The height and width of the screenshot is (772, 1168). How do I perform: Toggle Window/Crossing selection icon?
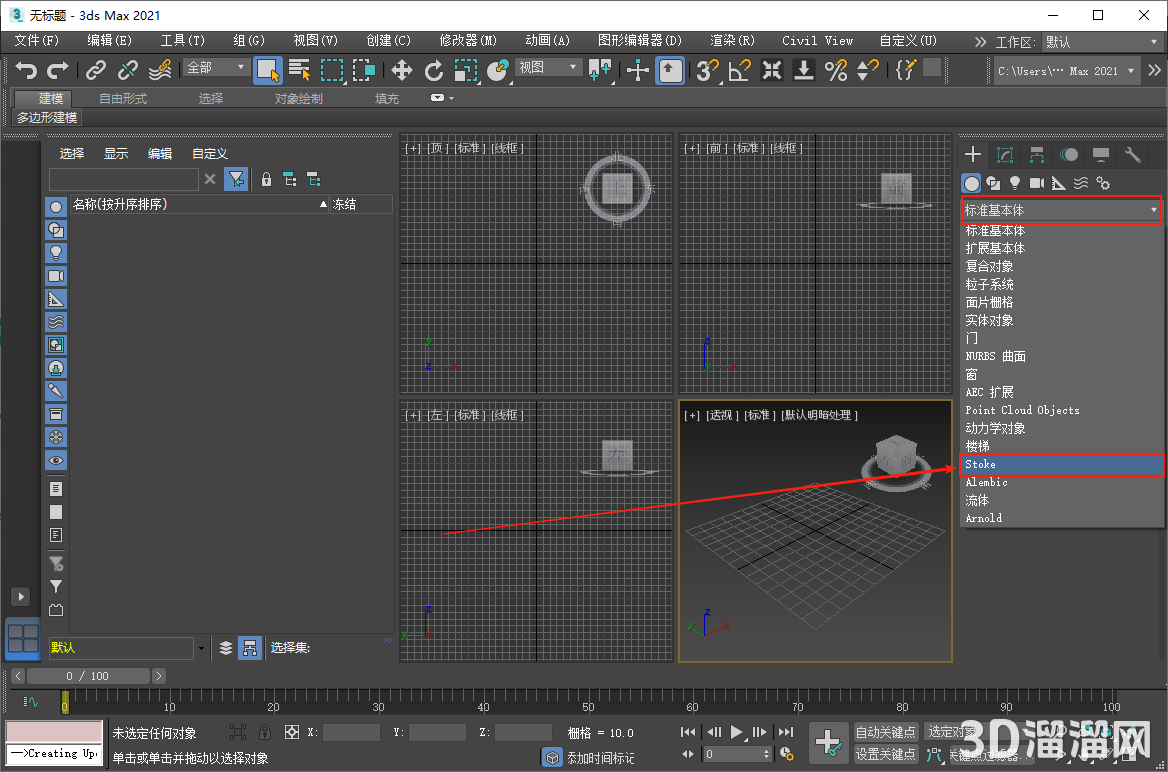tap(364, 70)
